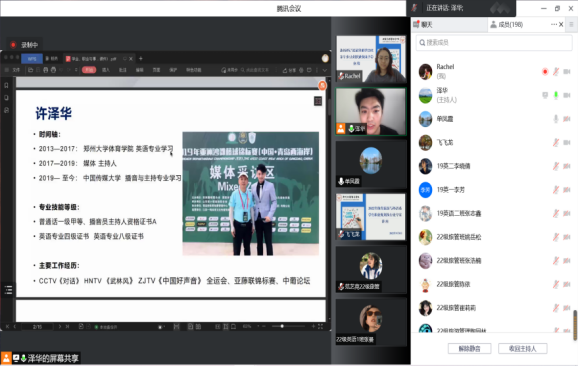Click the recording indicator red dot

(x=13, y=45)
